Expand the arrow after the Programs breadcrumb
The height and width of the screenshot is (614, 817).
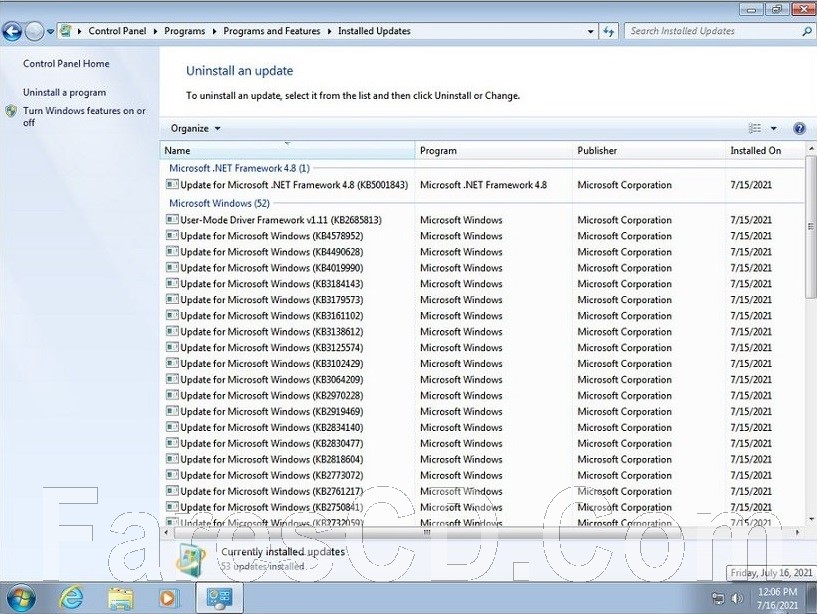[x=214, y=31]
